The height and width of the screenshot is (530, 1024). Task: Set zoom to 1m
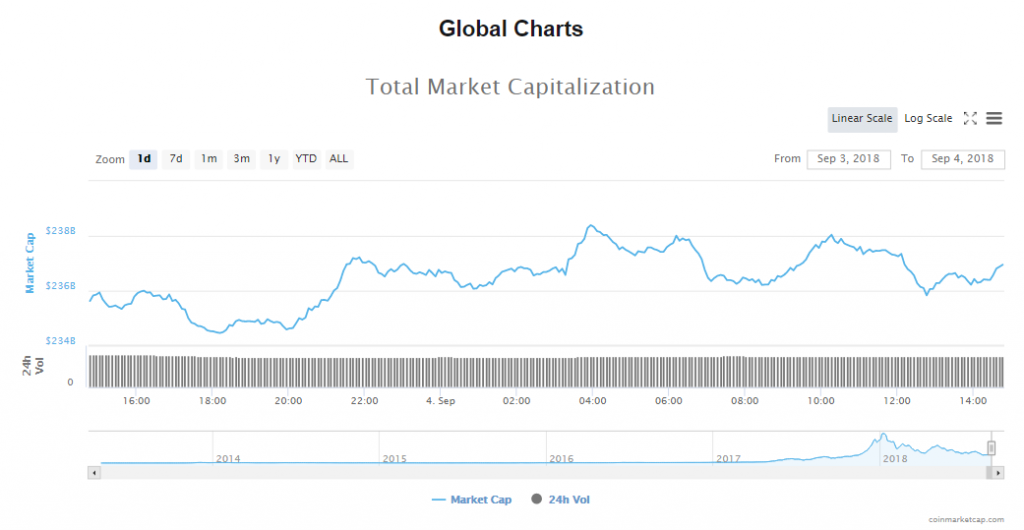point(208,159)
